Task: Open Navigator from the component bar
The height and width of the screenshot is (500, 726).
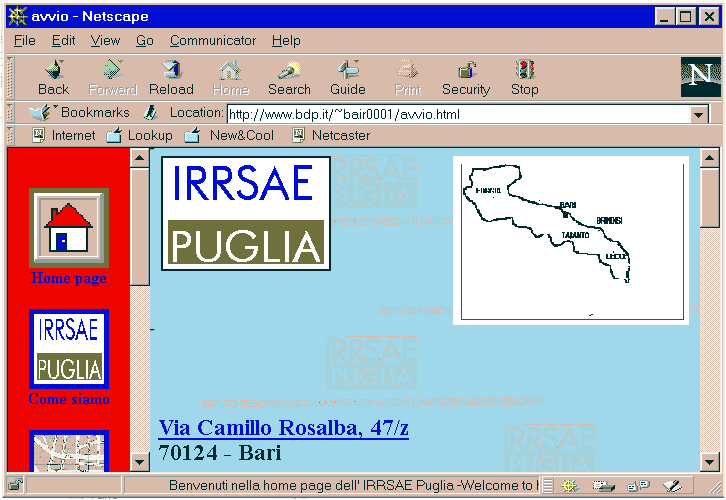Action: pyautogui.click(x=570, y=486)
